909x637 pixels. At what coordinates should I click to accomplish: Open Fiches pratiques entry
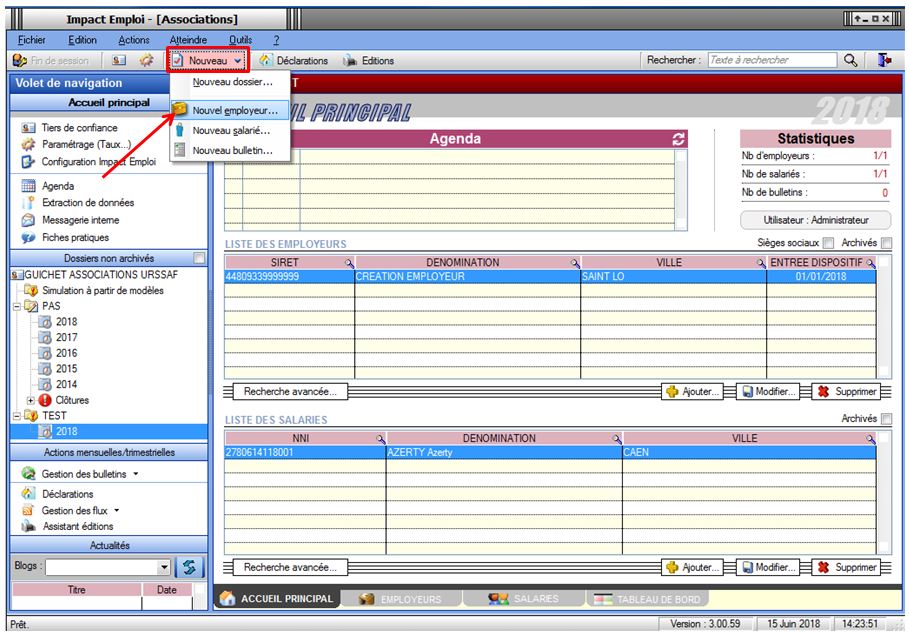pos(75,238)
